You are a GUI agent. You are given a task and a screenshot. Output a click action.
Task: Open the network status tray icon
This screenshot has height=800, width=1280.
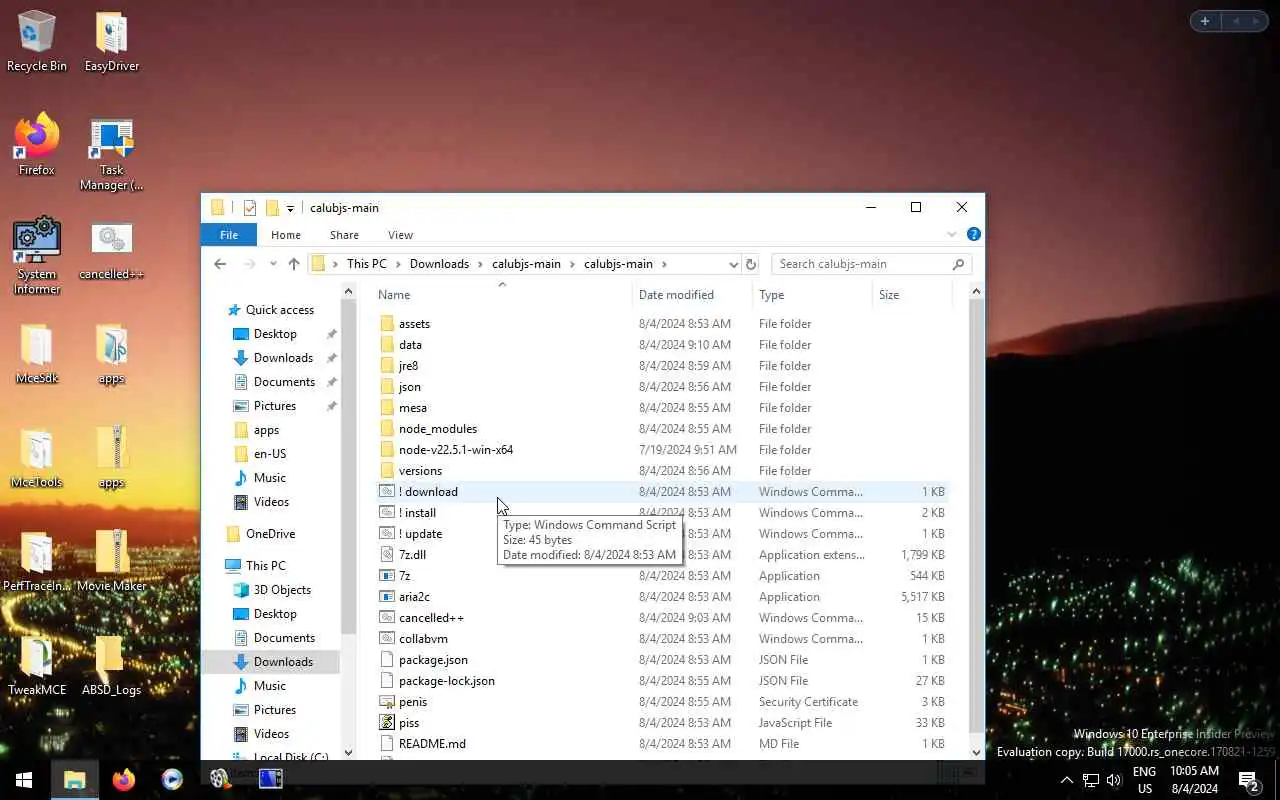[1091, 780]
